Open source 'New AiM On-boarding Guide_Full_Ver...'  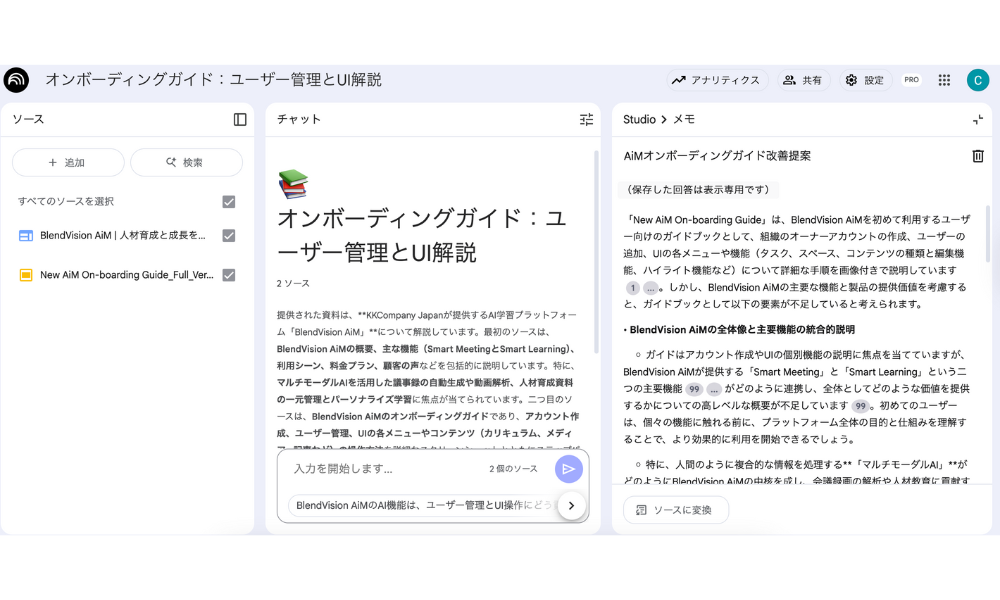coord(126,275)
